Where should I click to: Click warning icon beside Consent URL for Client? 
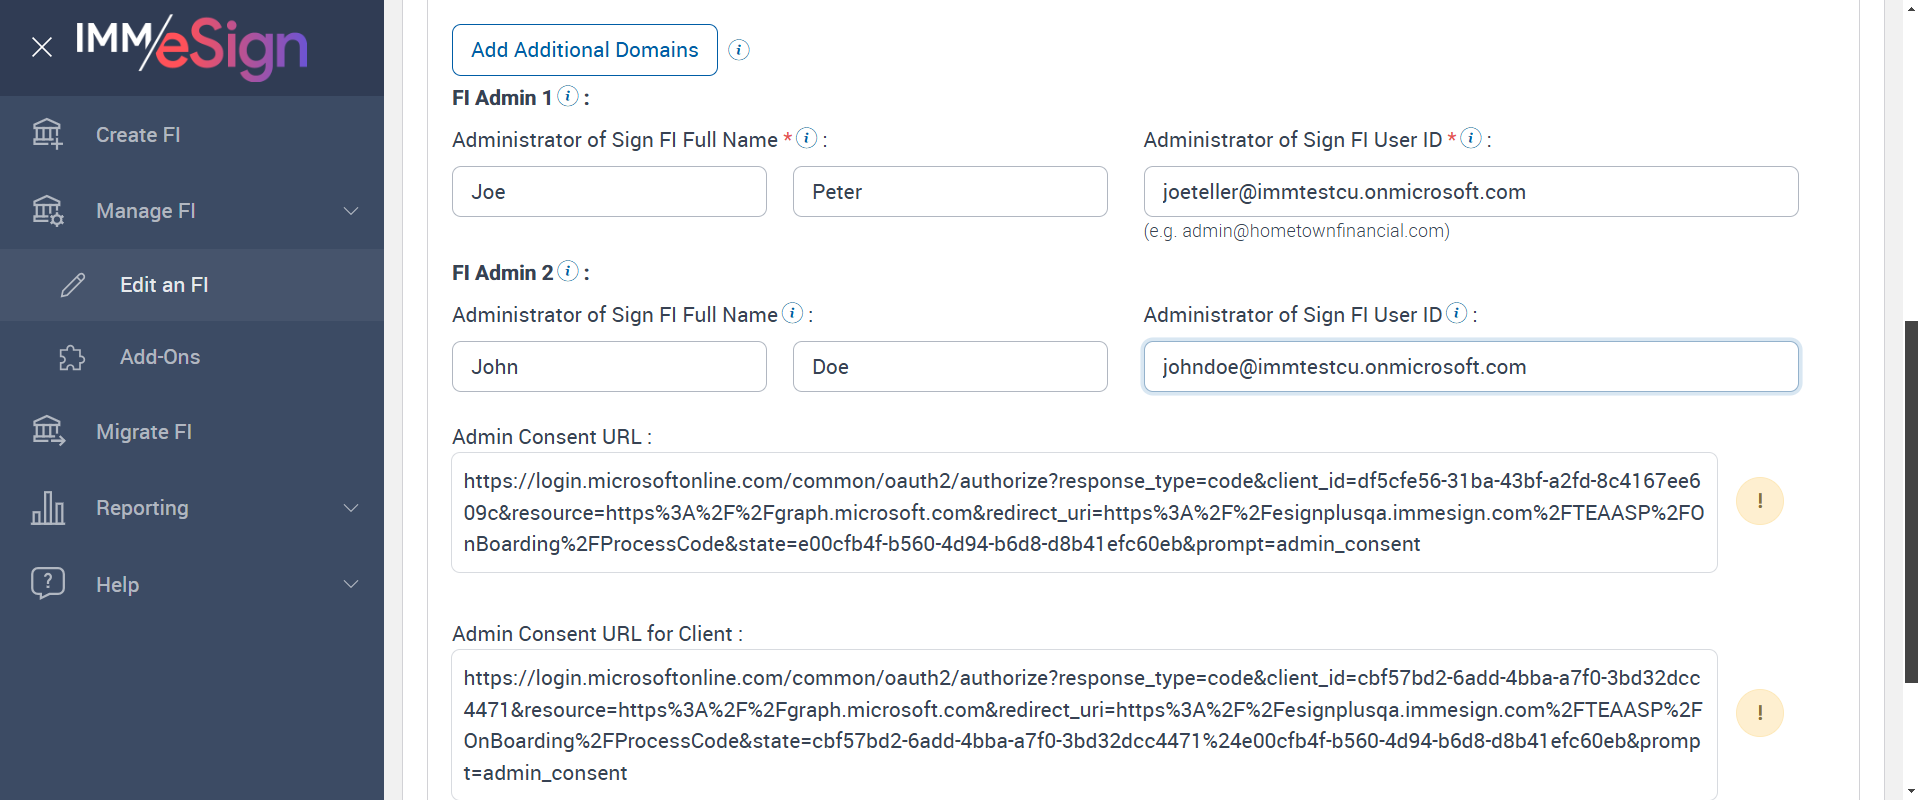point(1760,713)
